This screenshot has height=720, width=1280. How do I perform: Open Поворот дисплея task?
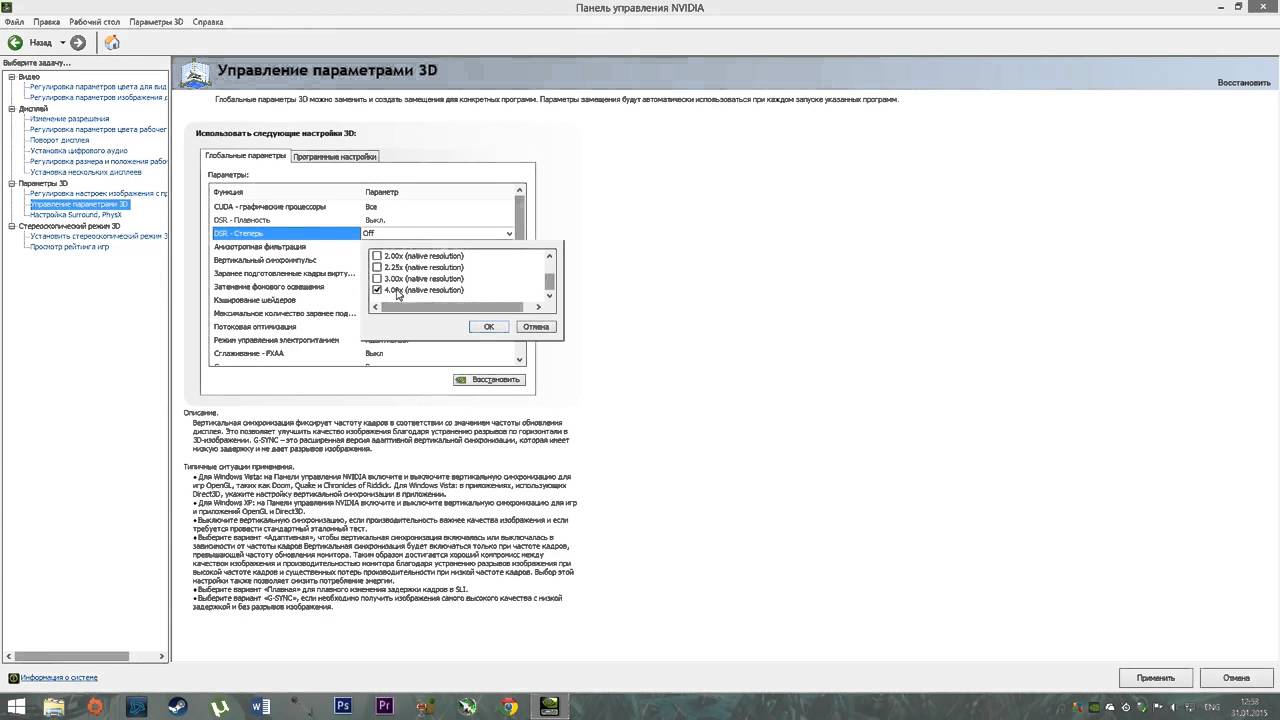(59, 140)
